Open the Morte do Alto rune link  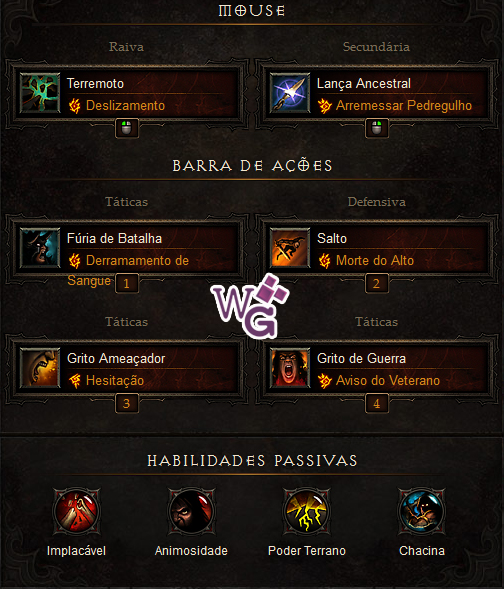tap(375, 260)
